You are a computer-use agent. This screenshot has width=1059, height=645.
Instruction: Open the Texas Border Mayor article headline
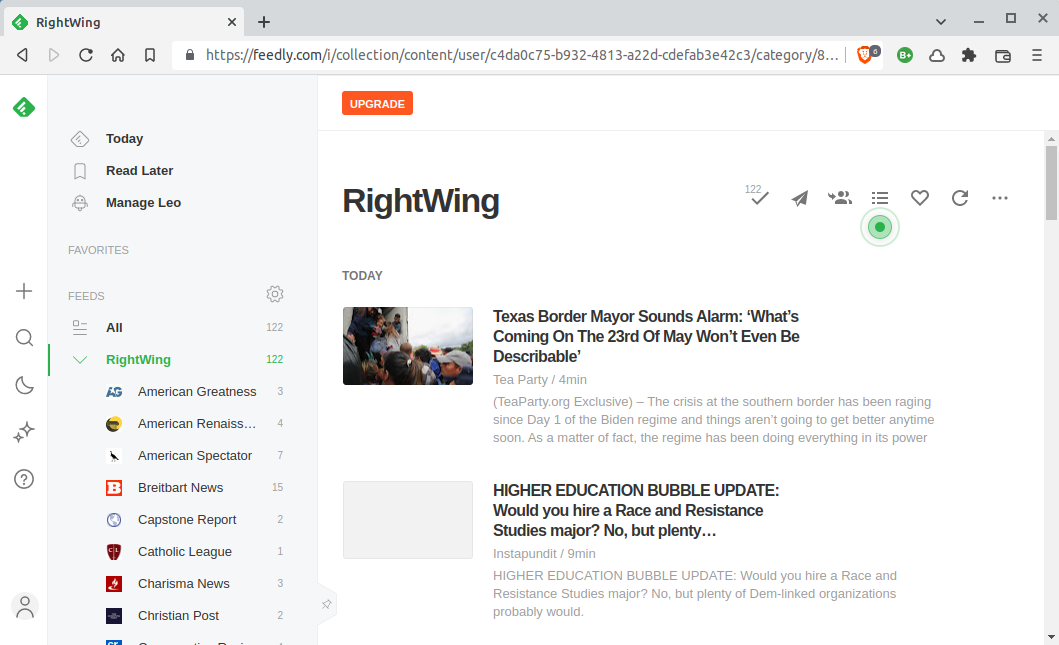tap(646, 336)
